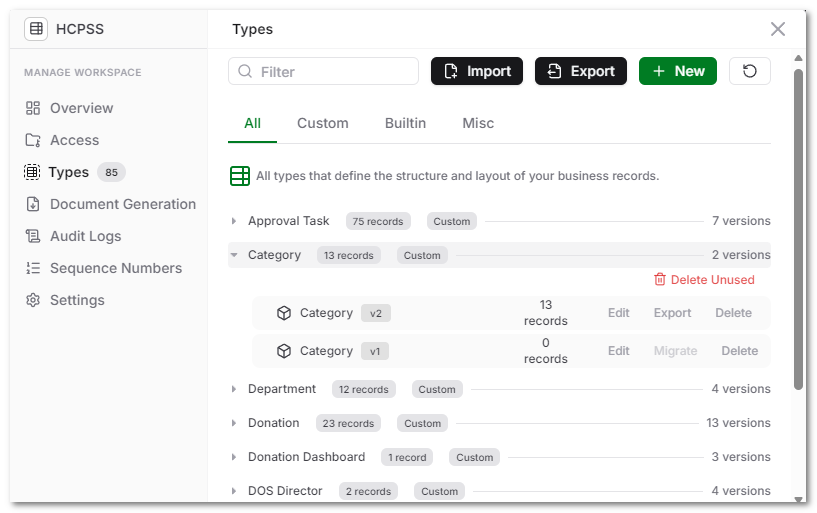Click the Overview sidebar icon
The image size is (817, 513).
[x=33, y=108]
